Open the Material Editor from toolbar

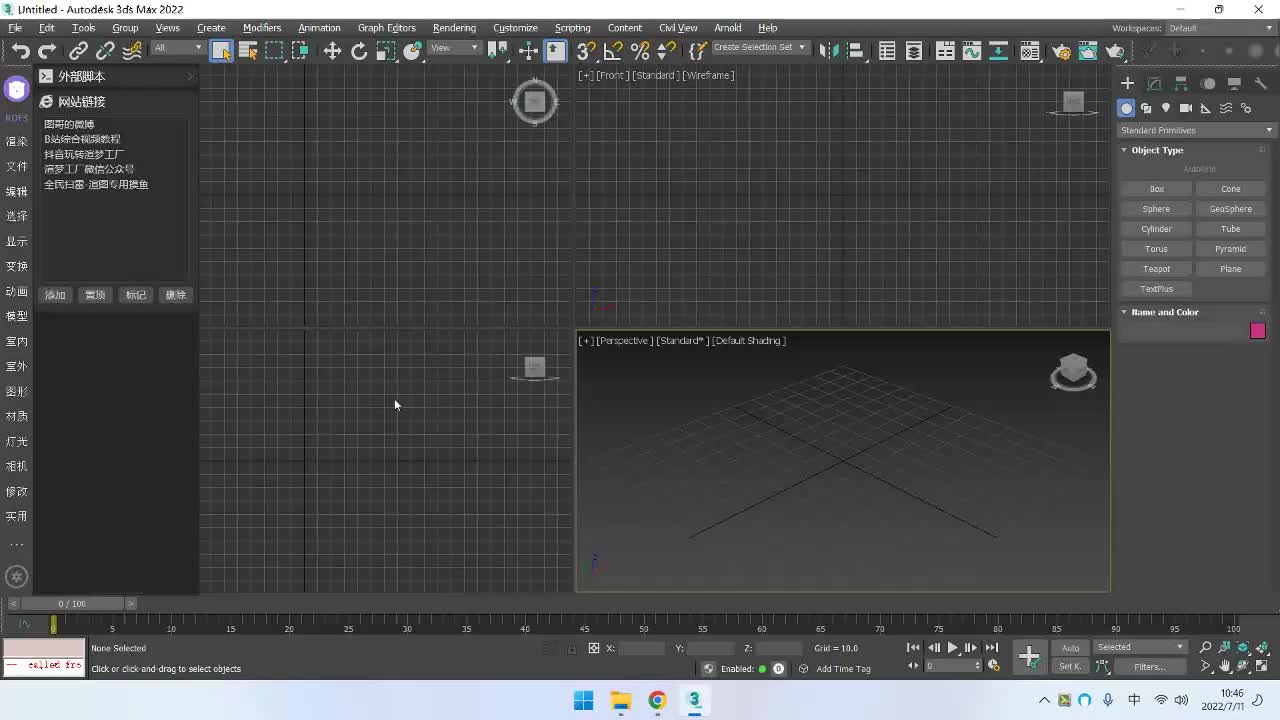(1030, 51)
